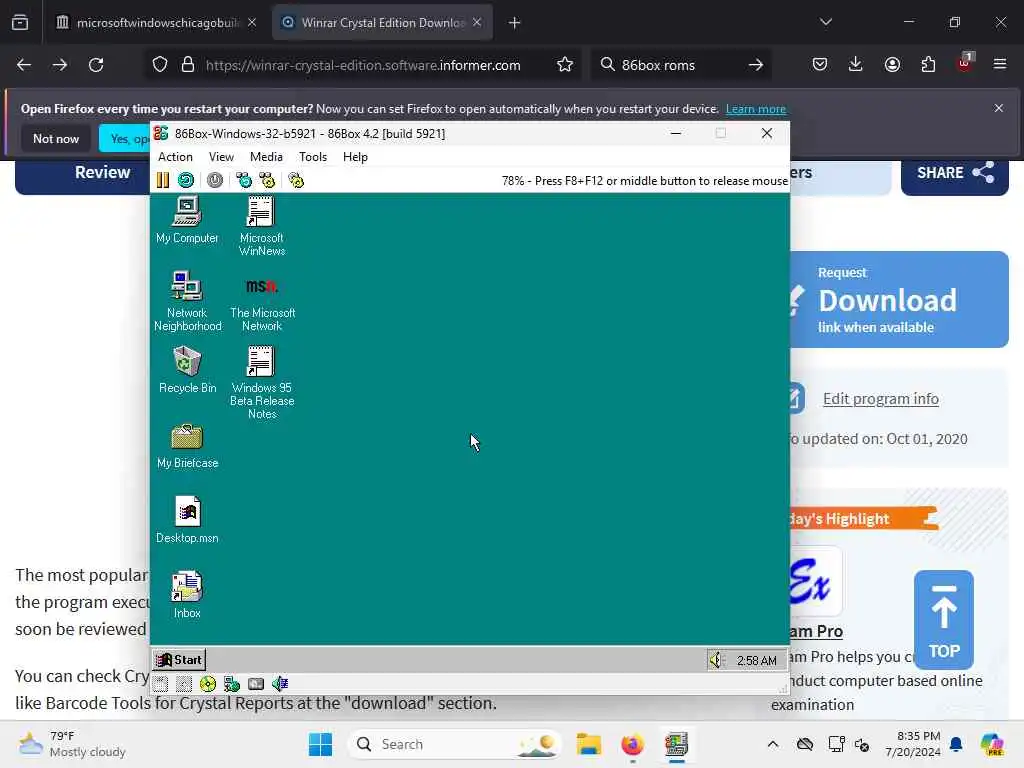This screenshot has height=768, width=1024.
Task: Dismiss the Firefox notification bar
Action: click(x=999, y=108)
